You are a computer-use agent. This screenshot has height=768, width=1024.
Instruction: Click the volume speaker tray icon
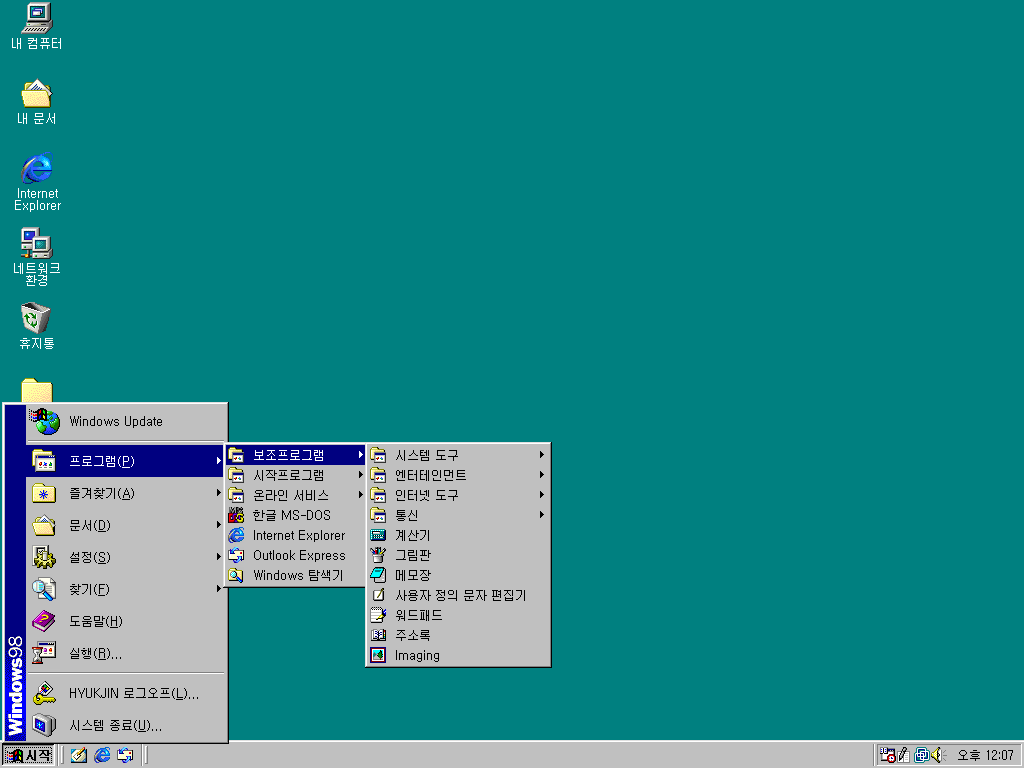coord(939,755)
